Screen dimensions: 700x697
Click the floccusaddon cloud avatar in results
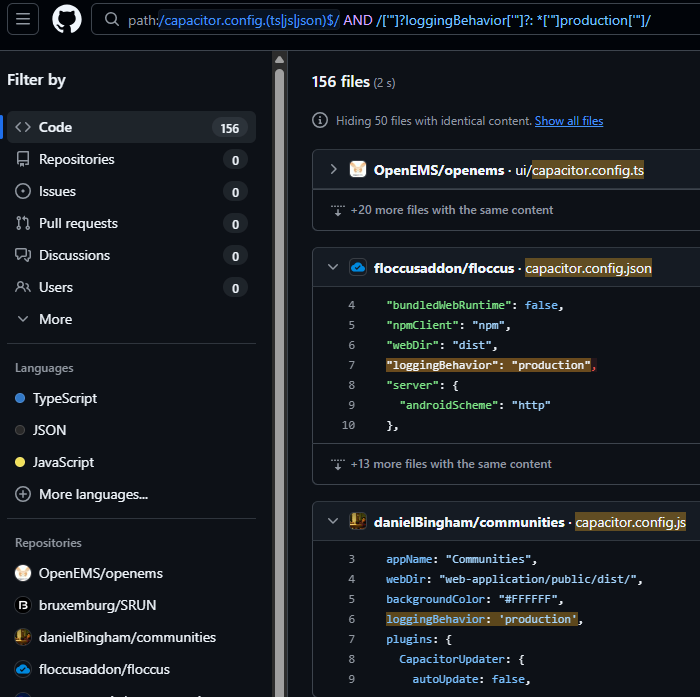tap(358, 268)
